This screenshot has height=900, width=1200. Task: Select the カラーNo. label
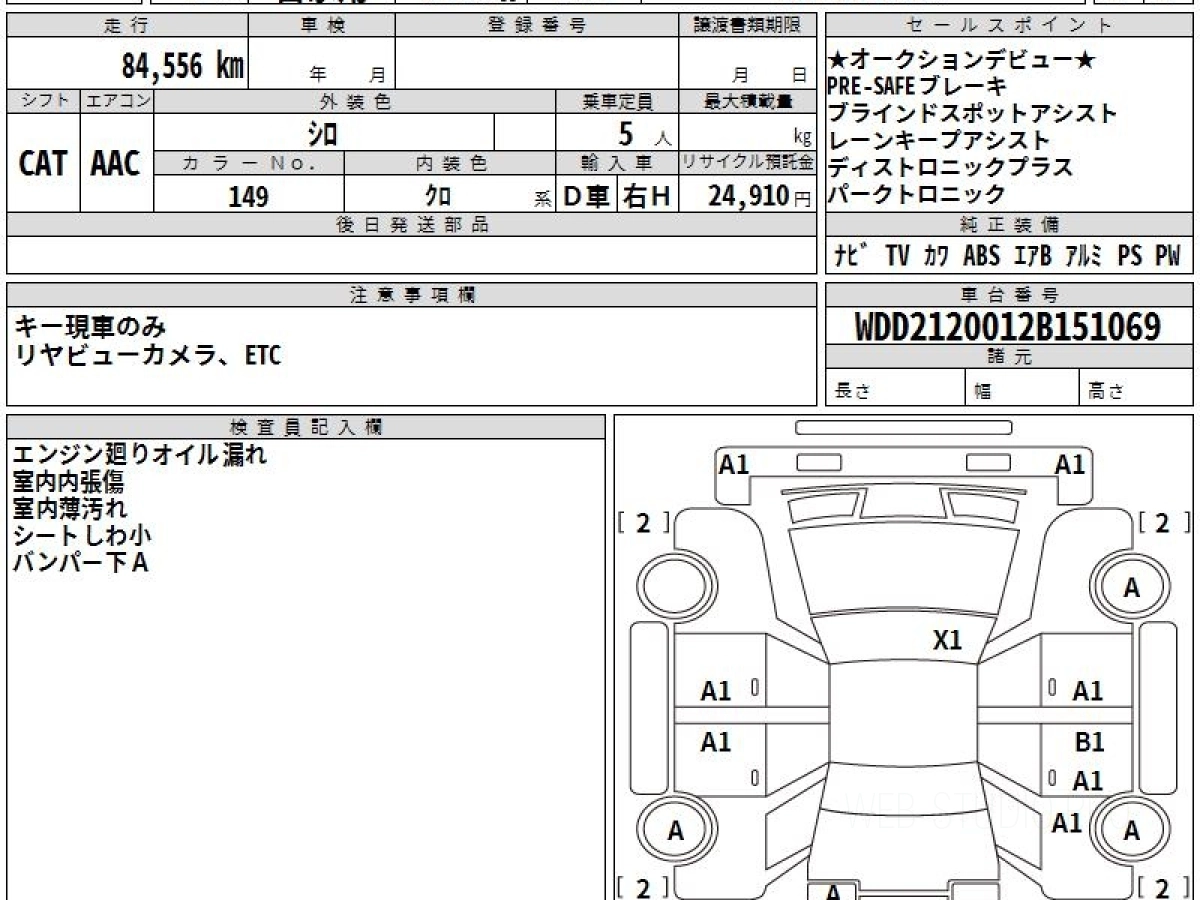pyautogui.click(x=249, y=163)
